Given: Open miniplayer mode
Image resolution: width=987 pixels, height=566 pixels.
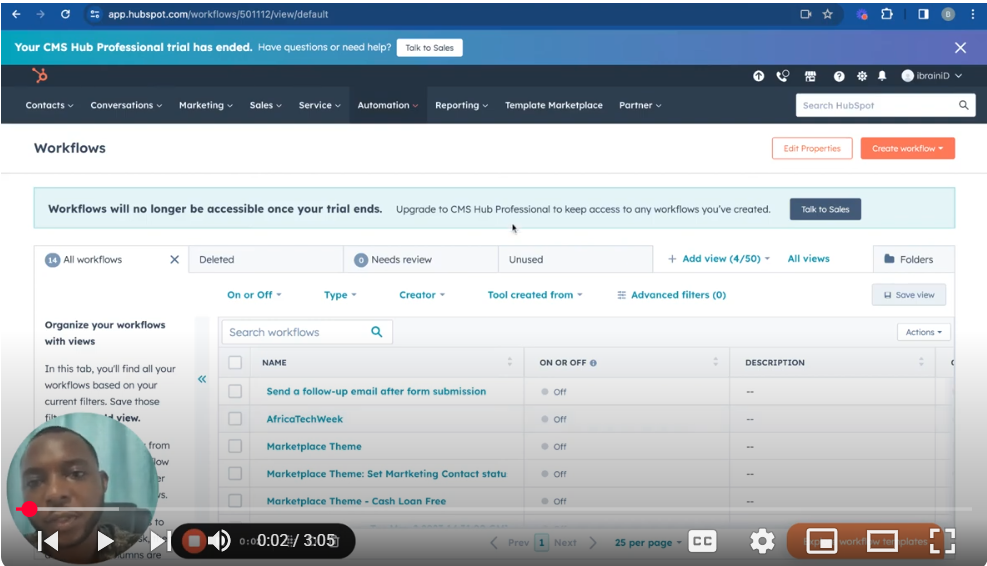Looking at the screenshot, I should [821, 541].
